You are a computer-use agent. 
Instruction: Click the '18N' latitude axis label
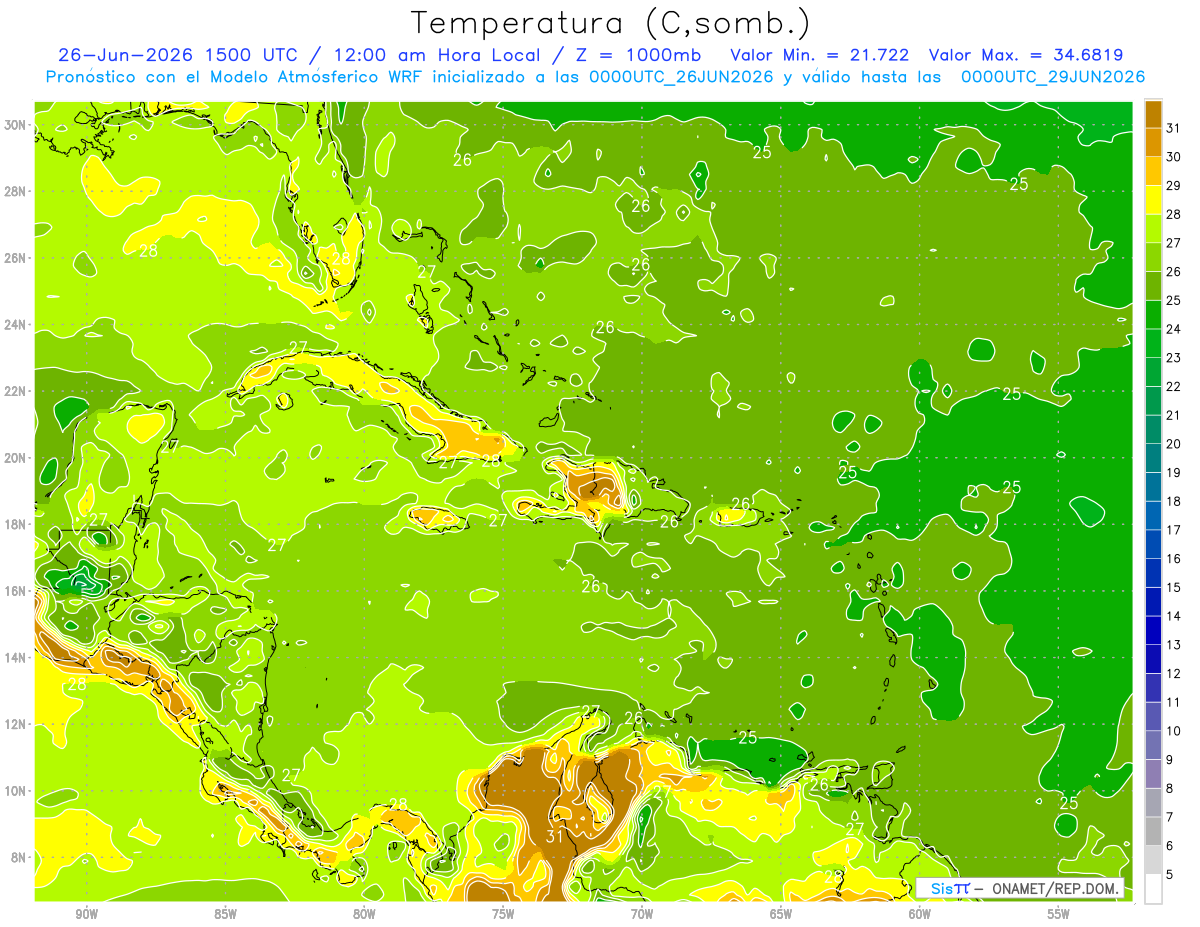17,524
